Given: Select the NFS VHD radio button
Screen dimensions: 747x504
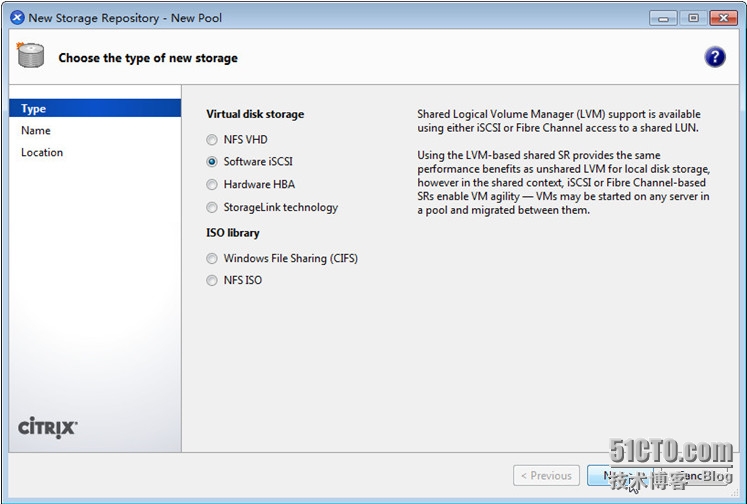Looking at the screenshot, I should click(212, 140).
